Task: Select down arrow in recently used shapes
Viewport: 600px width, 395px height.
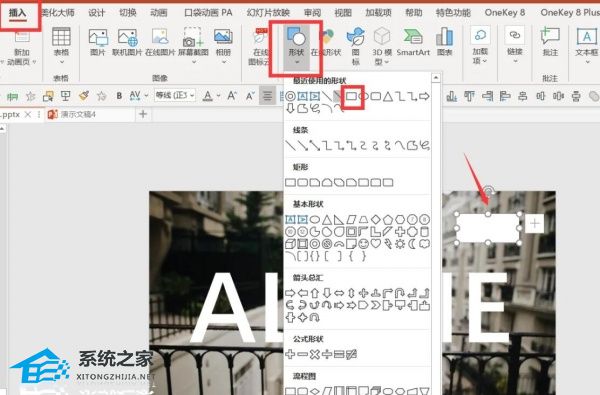Action: [290, 108]
